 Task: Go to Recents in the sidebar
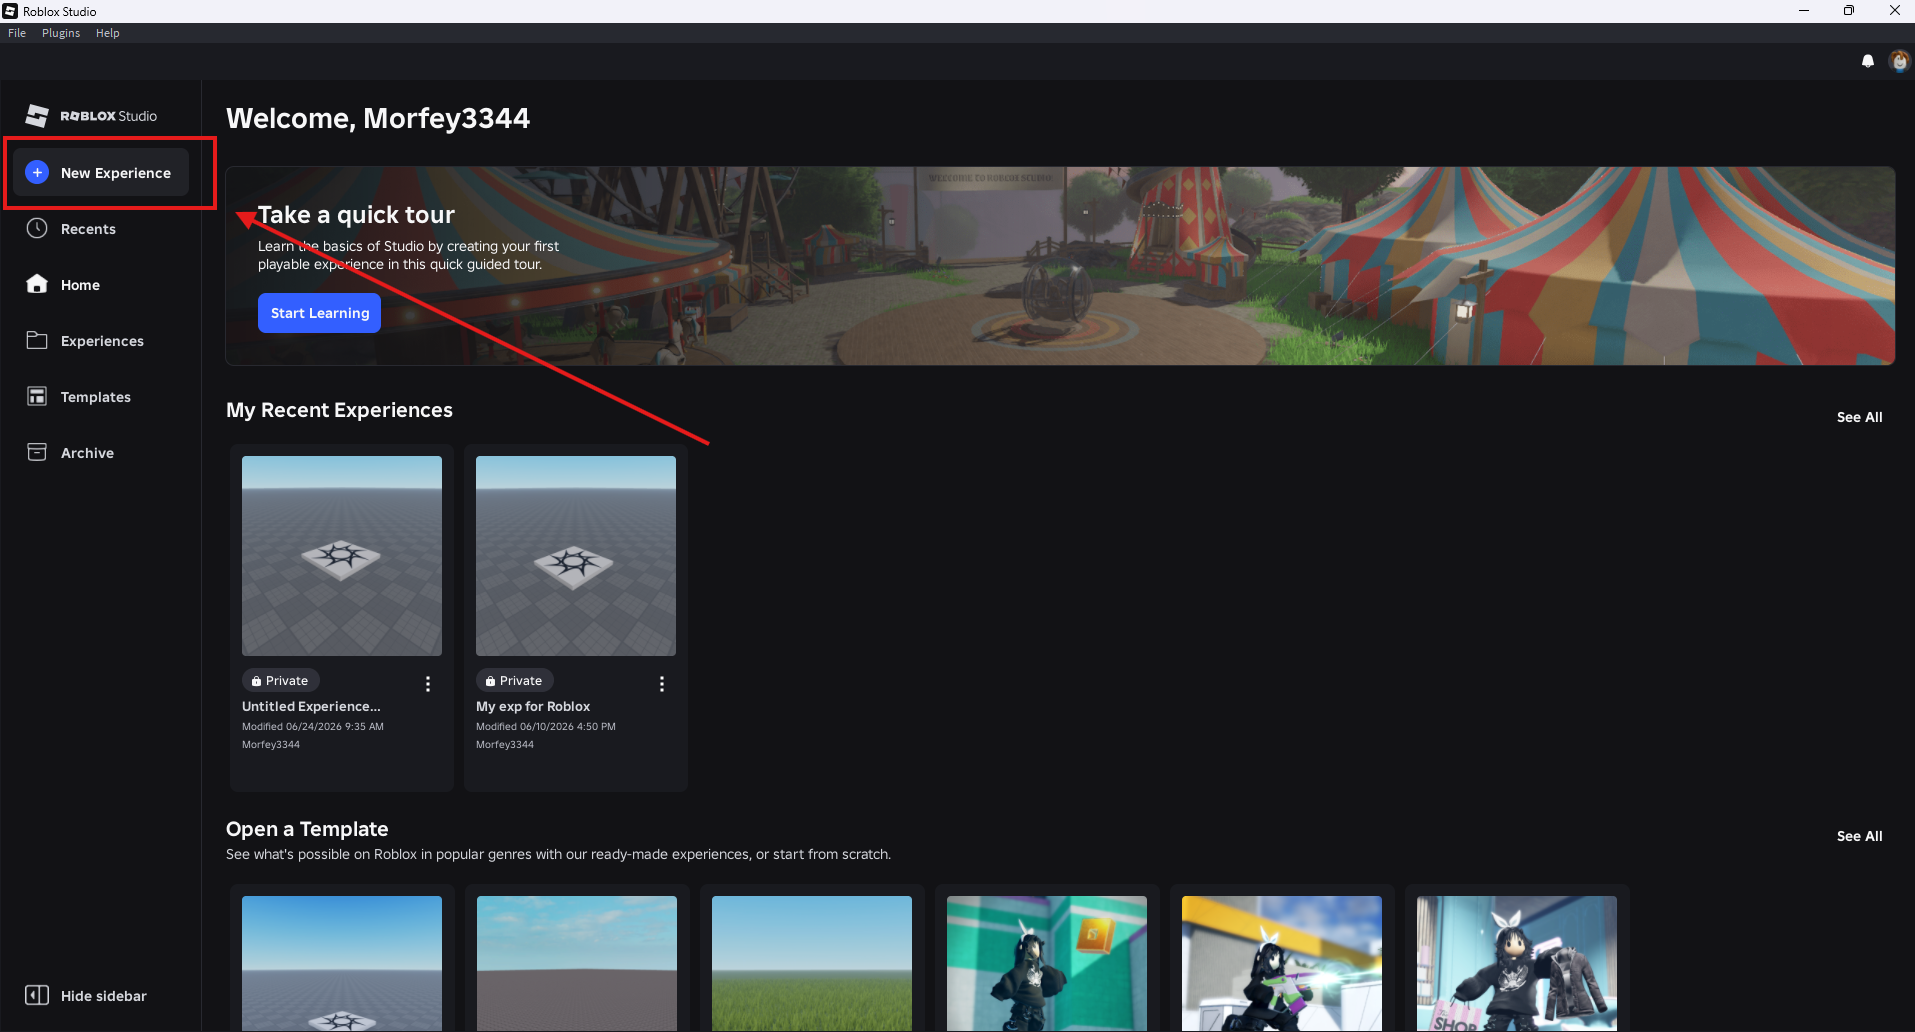click(x=88, y=229)
